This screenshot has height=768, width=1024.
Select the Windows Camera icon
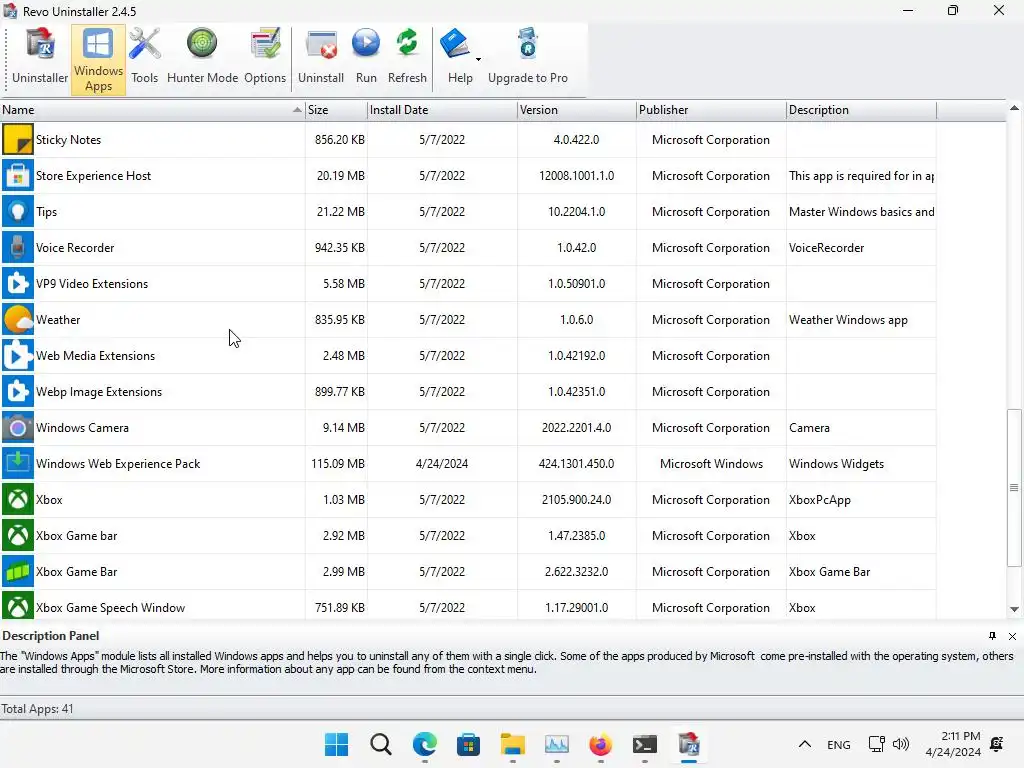18,428
